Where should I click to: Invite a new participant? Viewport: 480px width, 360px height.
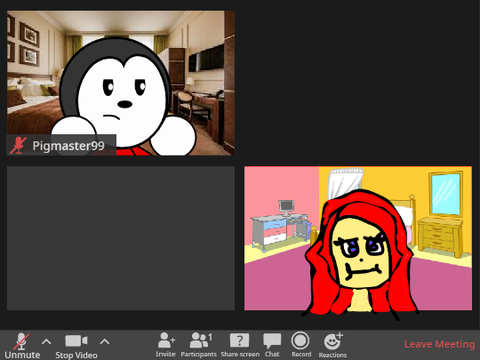coord(166,345)
